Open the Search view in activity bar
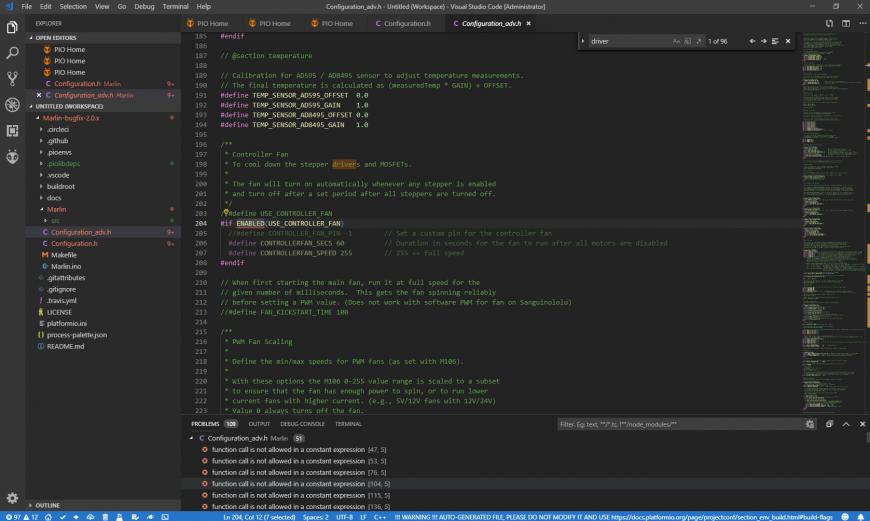 12,53
